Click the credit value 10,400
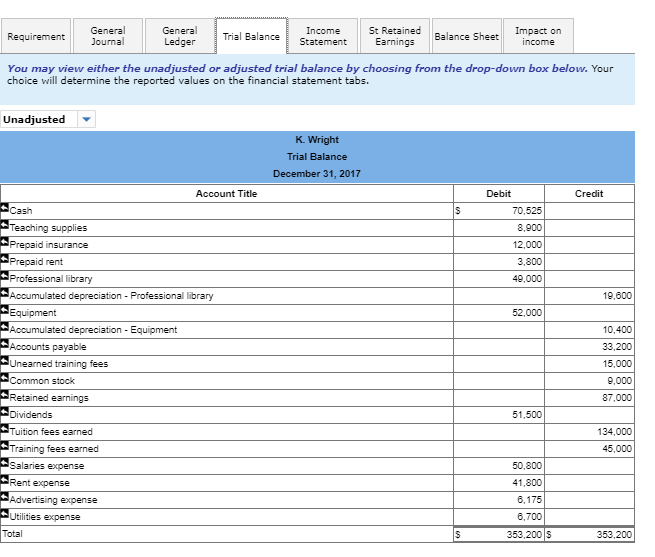 (x=617, y=330)
